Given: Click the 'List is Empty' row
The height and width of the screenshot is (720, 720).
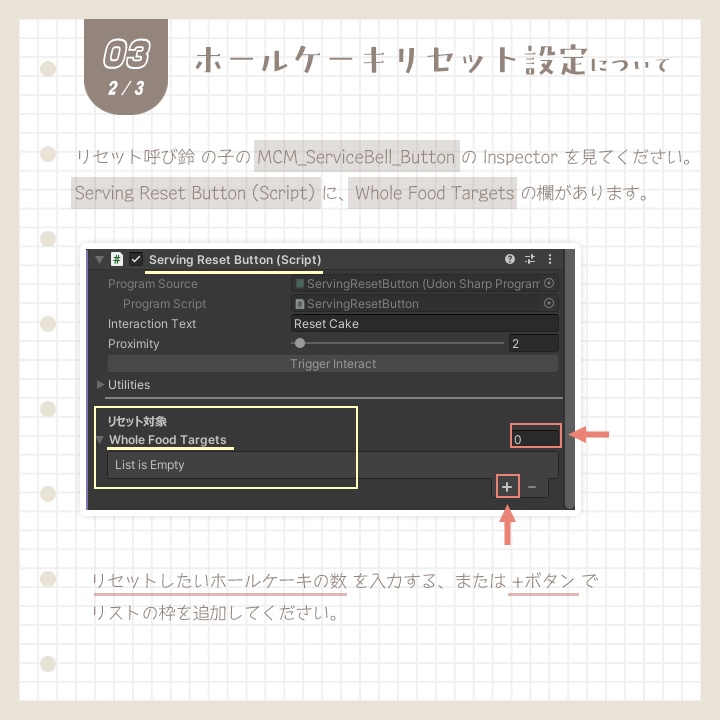Looking at the screenshot, I should [x=333, y=465].
